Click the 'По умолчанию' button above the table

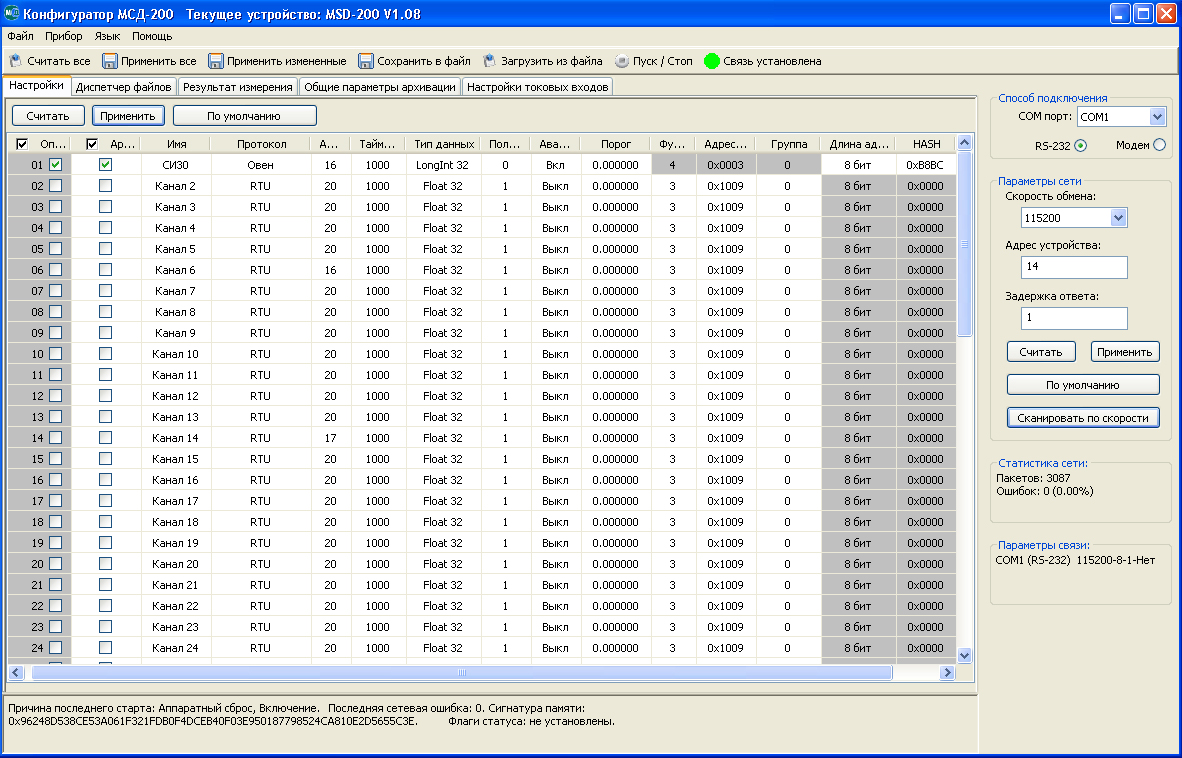pos(244,116)
